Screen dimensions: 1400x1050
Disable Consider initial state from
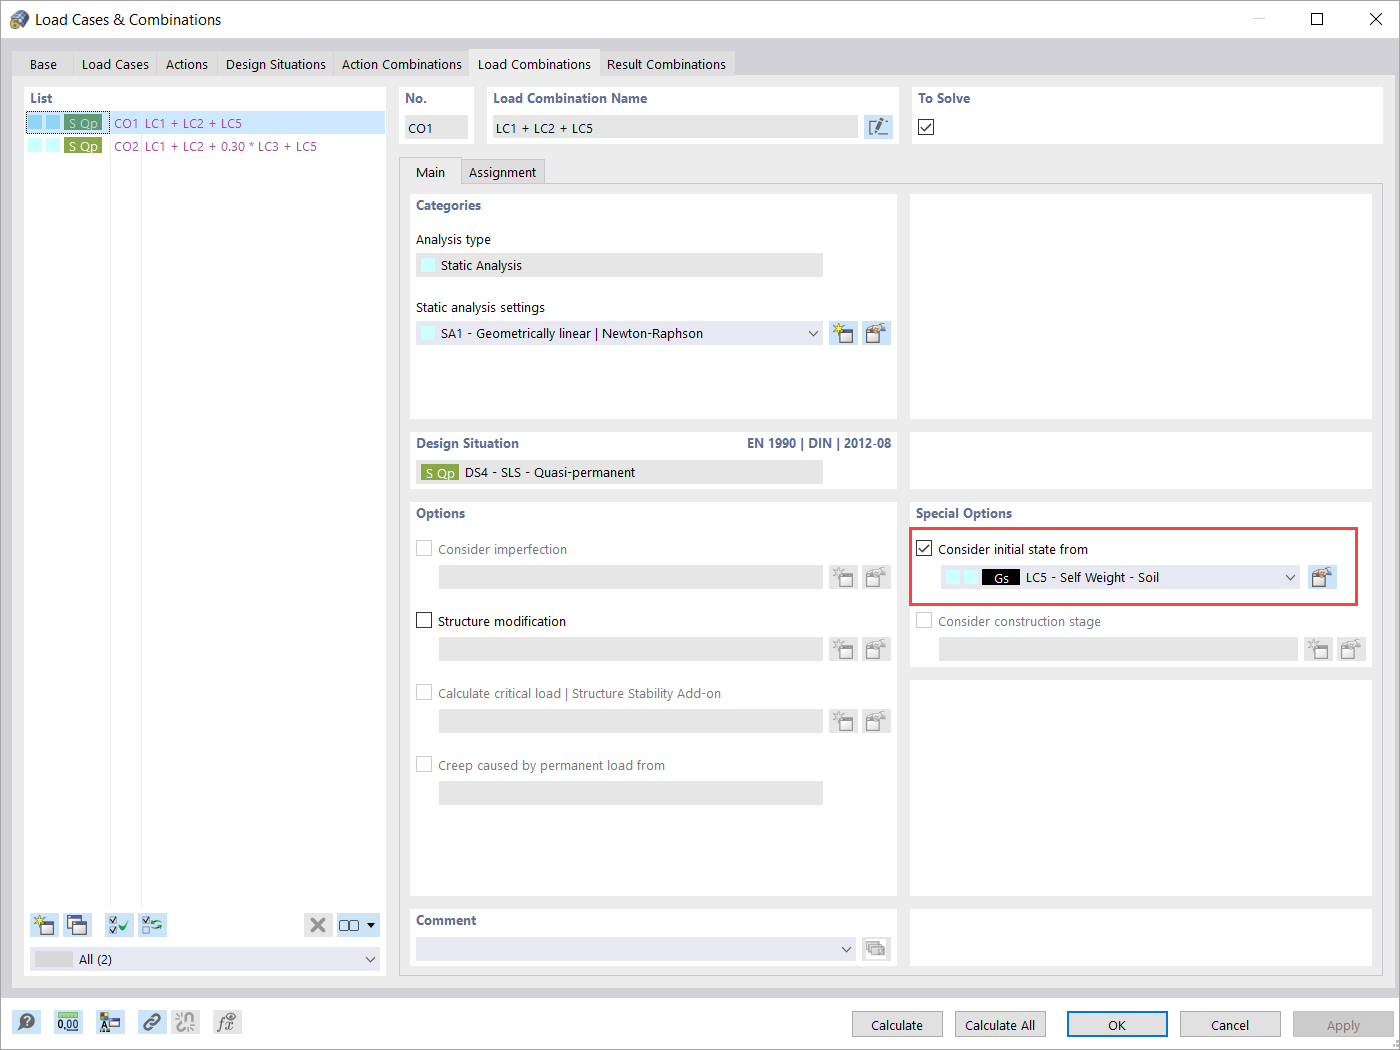click(923, 547)
